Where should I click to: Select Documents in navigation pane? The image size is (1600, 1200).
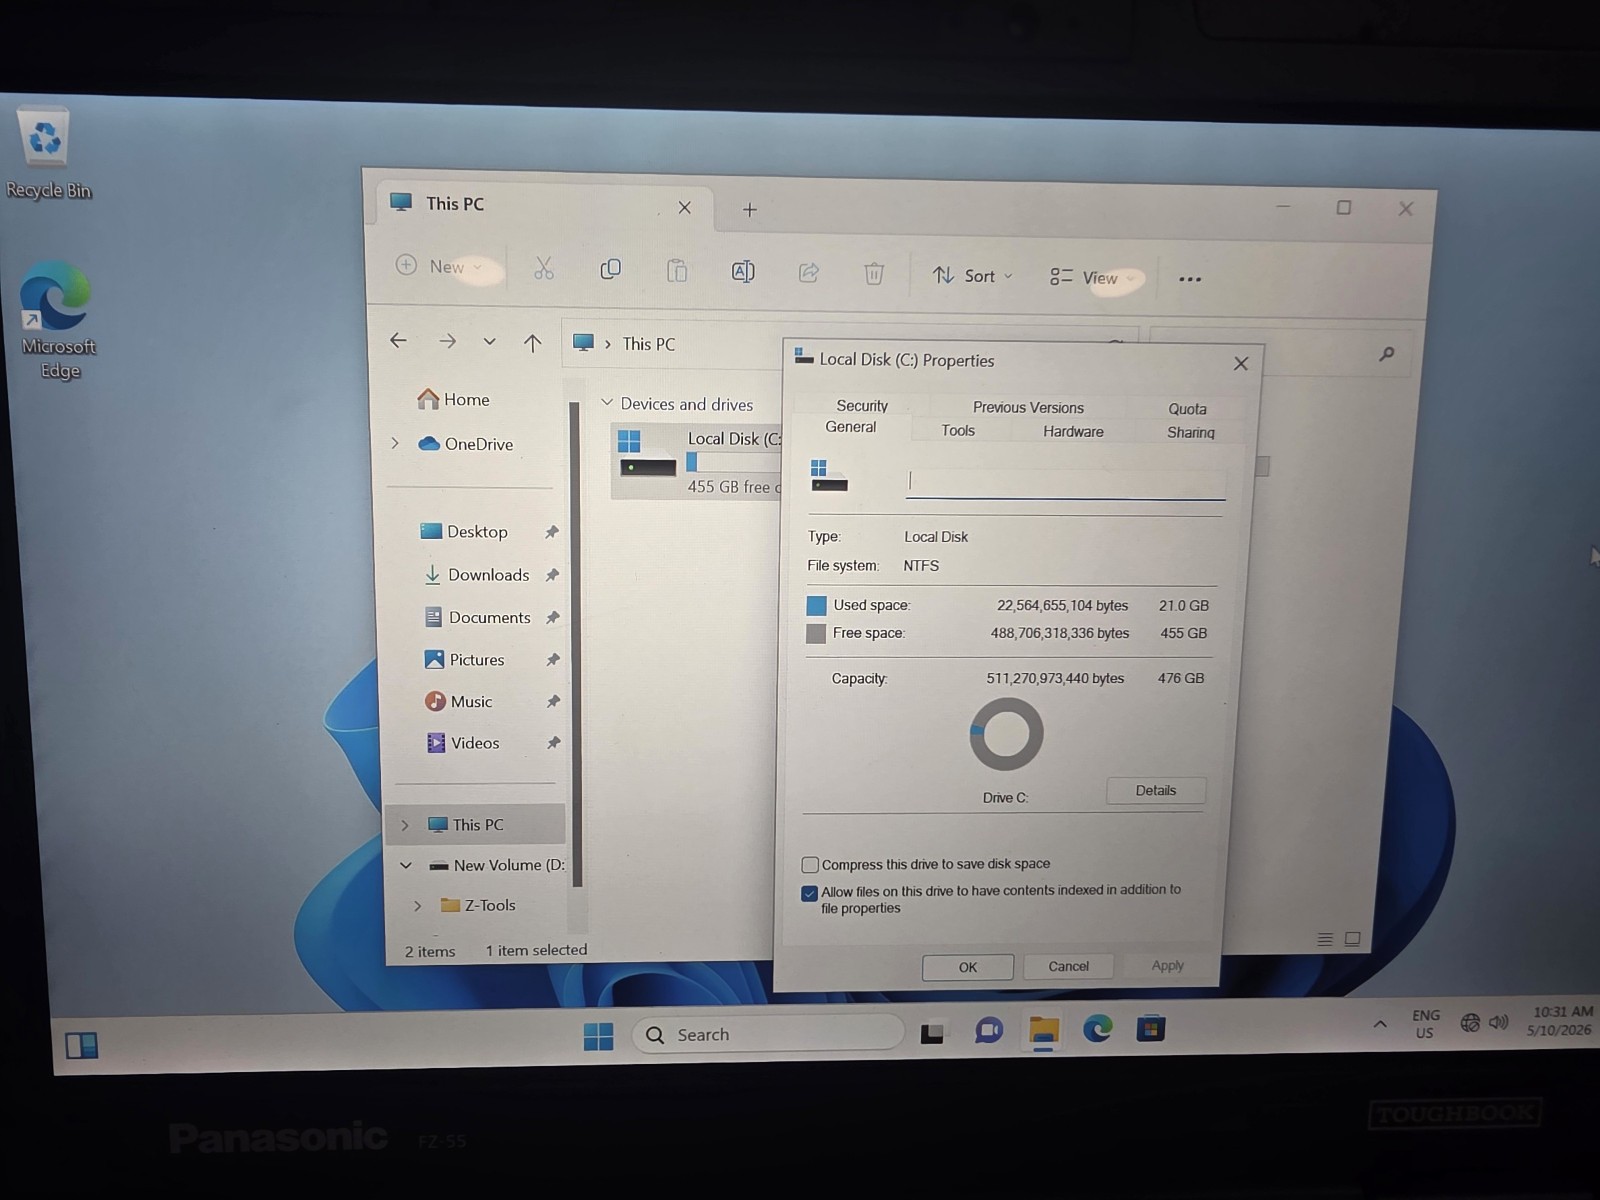478,617
